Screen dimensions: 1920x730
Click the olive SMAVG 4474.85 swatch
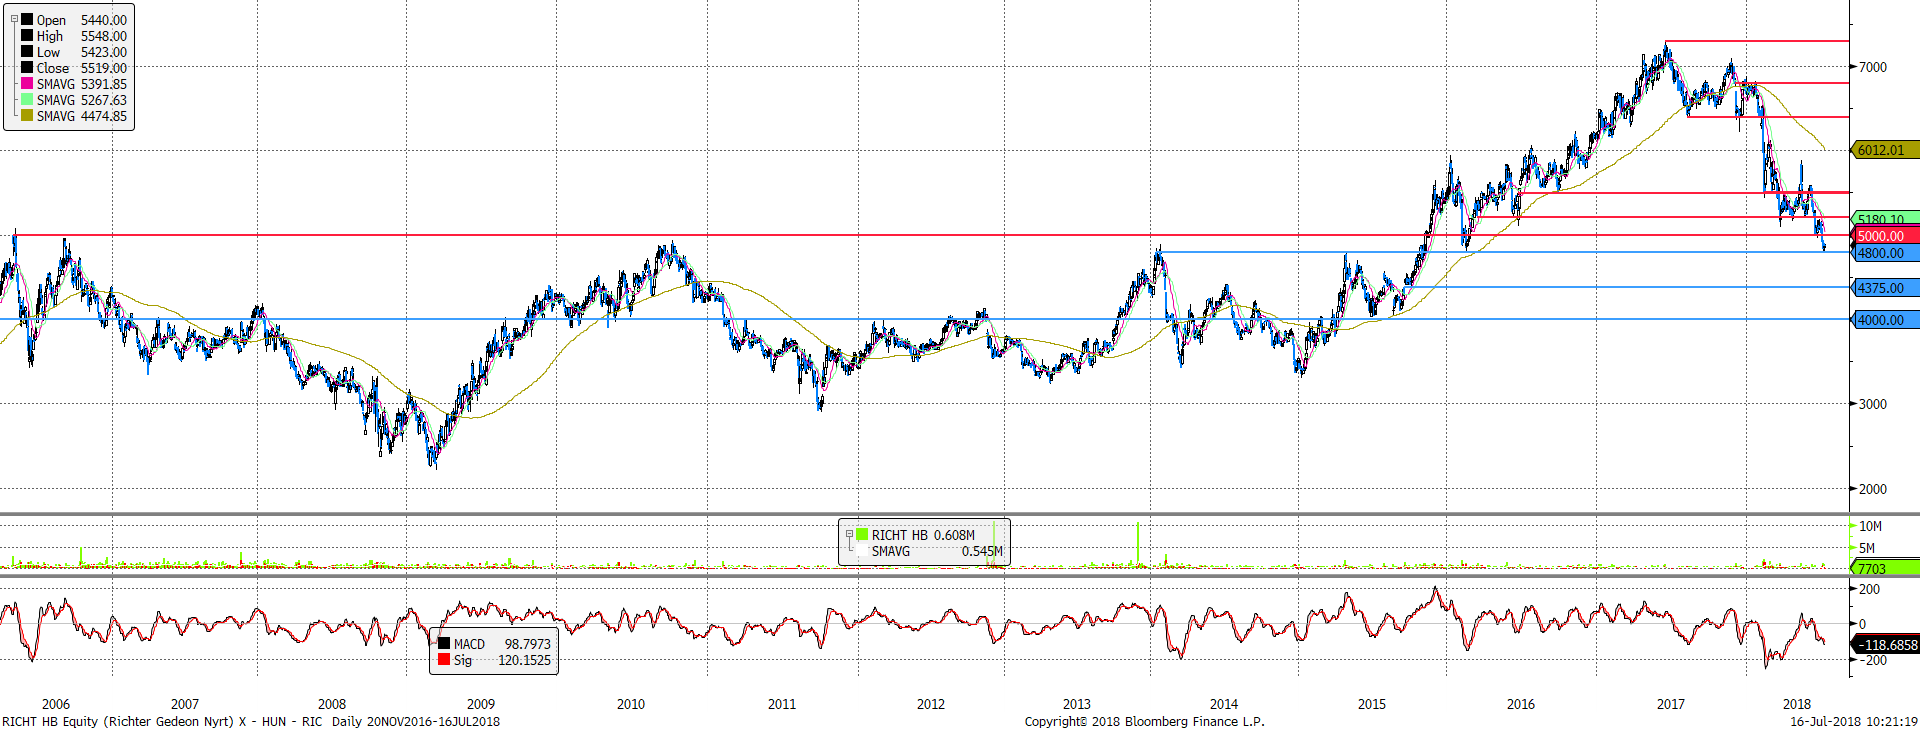pos(27,115)
